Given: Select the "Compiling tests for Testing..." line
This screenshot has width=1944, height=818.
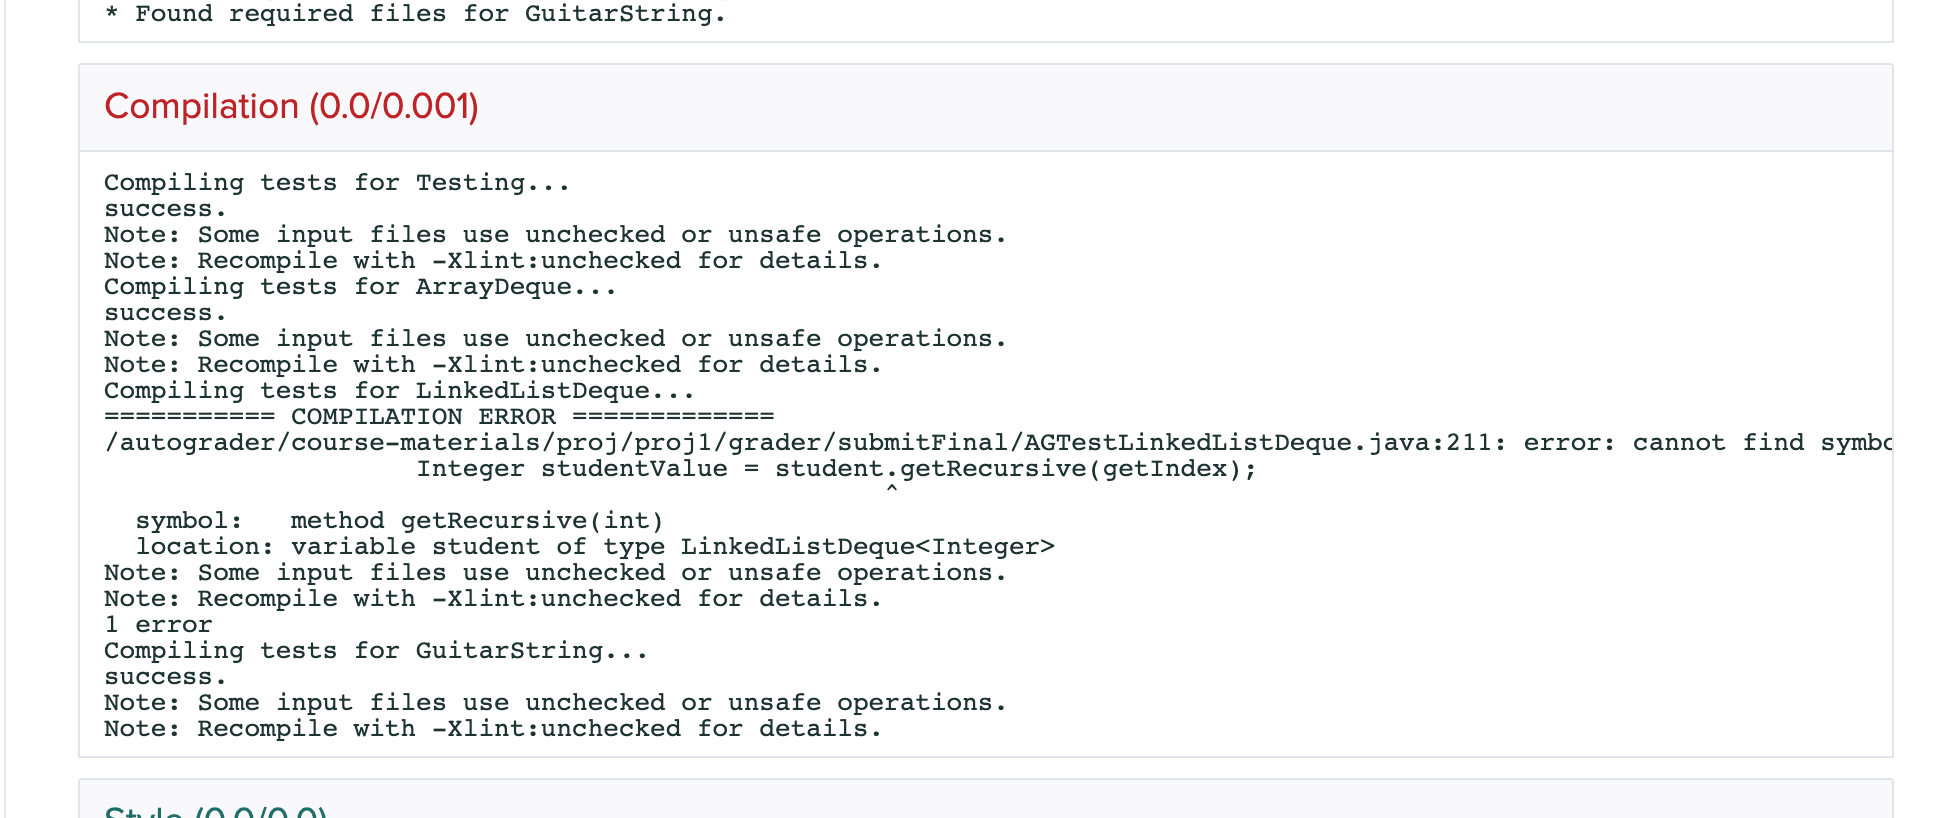Looking at the screenshot, I should click(x=337, y=183).
